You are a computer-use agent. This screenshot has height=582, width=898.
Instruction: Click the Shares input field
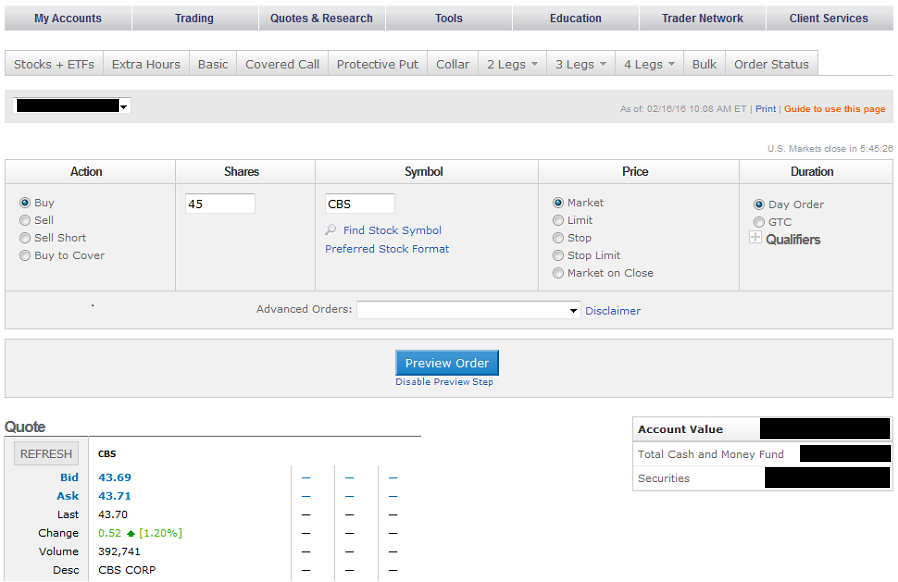(x=220, y=204)
